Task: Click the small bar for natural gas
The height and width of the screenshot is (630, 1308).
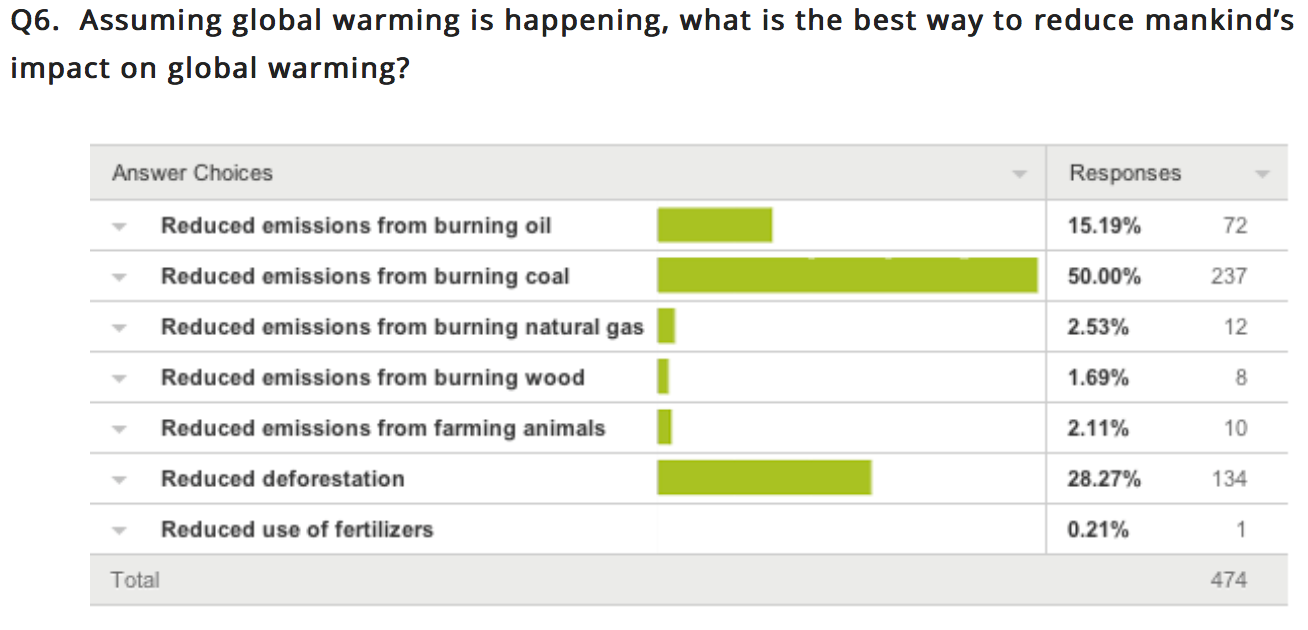Action: coord(666,327)
